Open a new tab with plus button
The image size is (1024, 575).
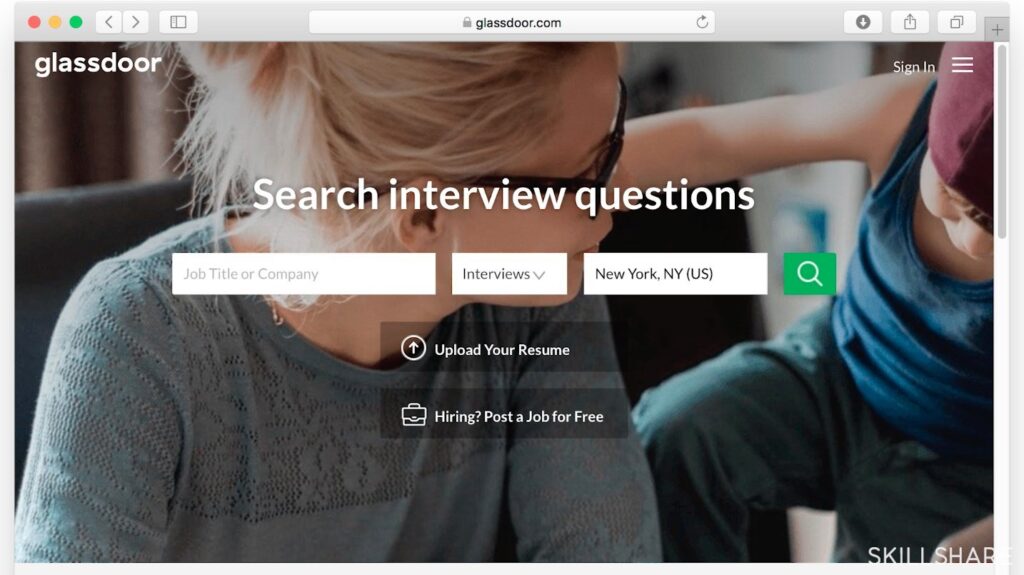click(997, 29)
